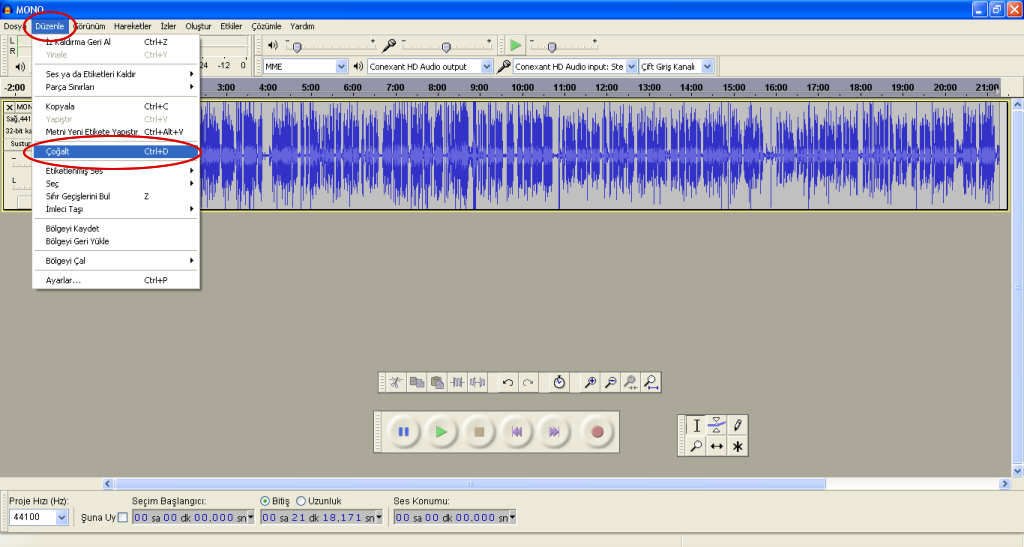Click the small green Play-at-Speed button
The width and height of the screenshot is (1024, 547).
point(516,45)
